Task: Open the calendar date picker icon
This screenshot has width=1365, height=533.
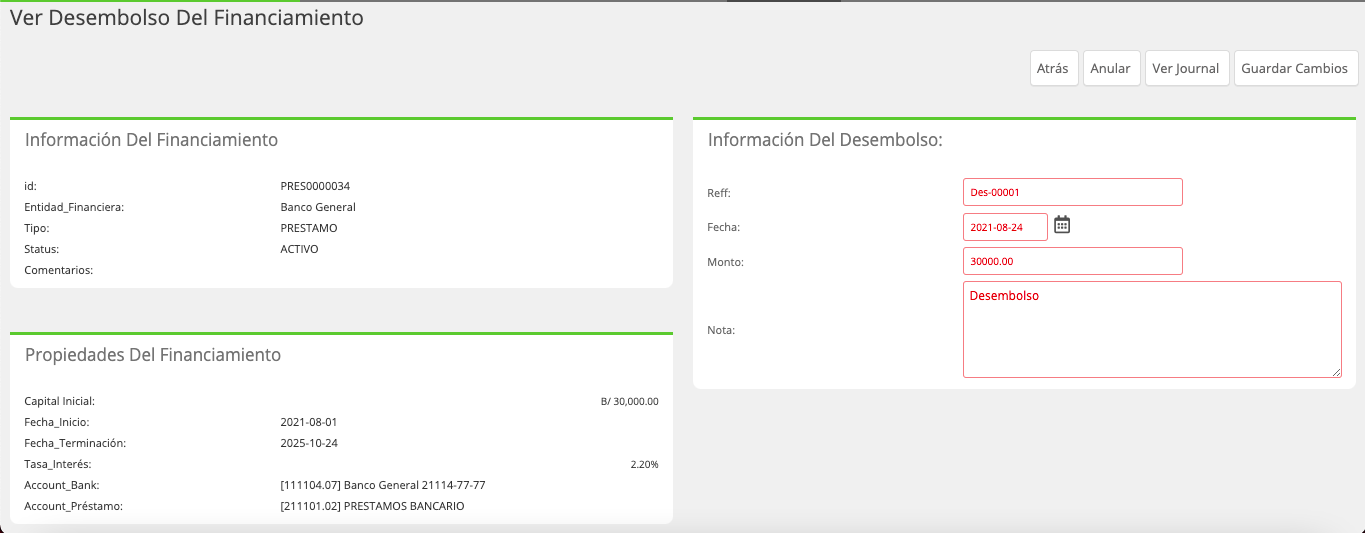Action: [x=1062, y=225]
